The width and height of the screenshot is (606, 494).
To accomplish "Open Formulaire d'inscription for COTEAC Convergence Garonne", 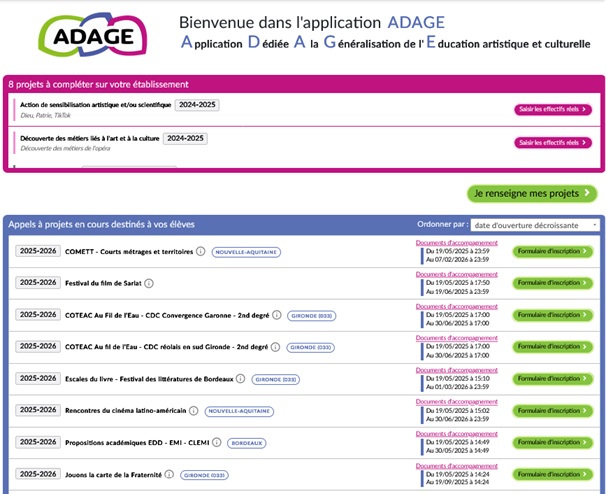I will click(553, 315).
